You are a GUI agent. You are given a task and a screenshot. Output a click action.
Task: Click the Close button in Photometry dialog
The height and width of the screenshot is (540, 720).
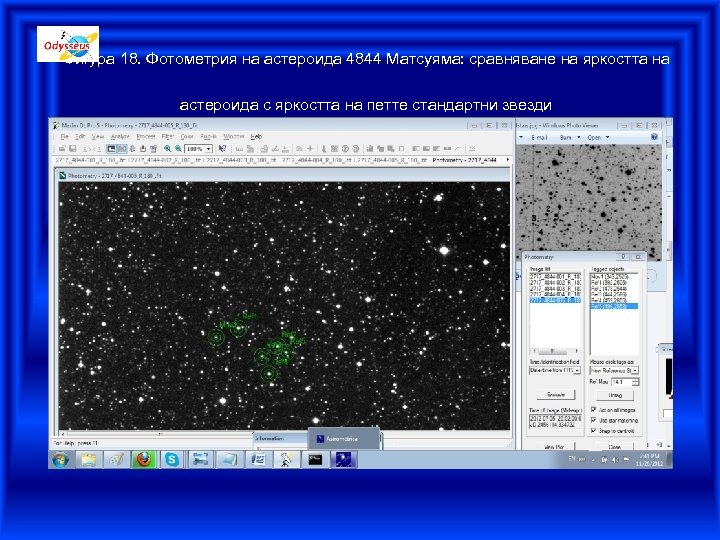pyautogui.click(x=614, y=446)
